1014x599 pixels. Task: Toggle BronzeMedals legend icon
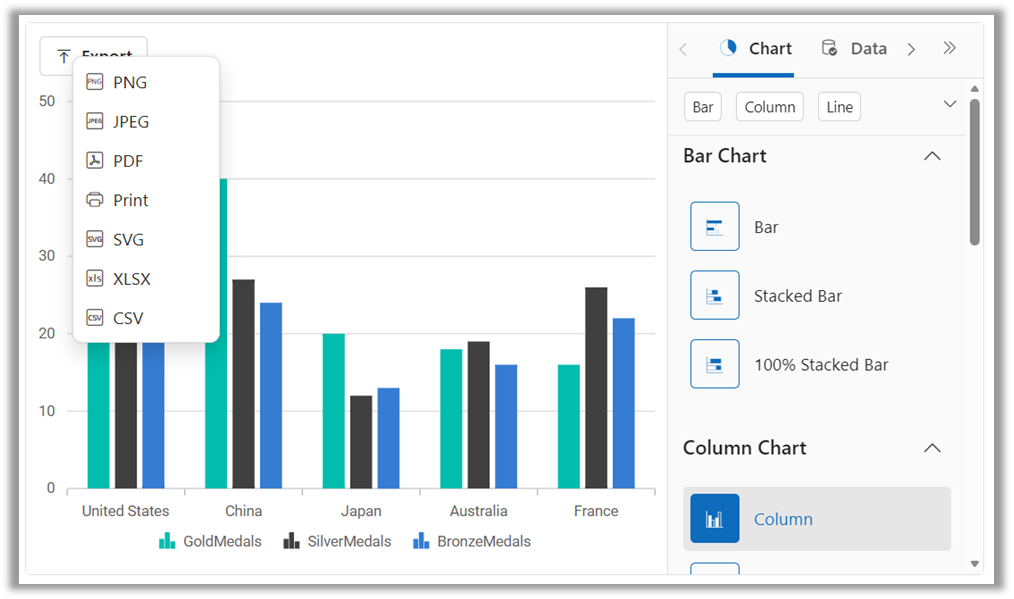tap(421, 541)
